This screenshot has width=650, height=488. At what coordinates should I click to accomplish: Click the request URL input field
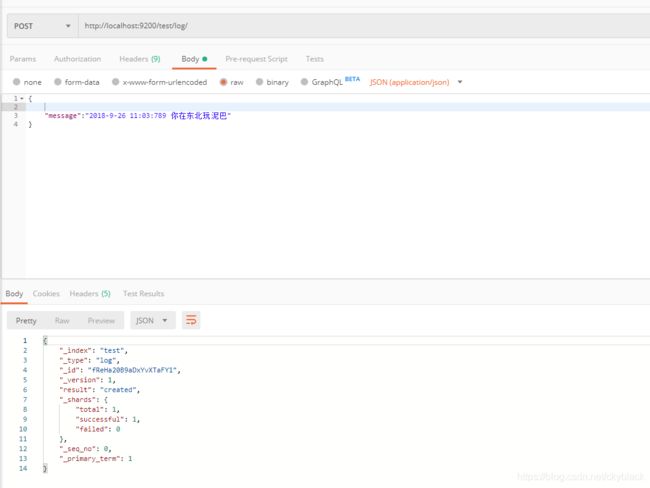tap(364, 26)
